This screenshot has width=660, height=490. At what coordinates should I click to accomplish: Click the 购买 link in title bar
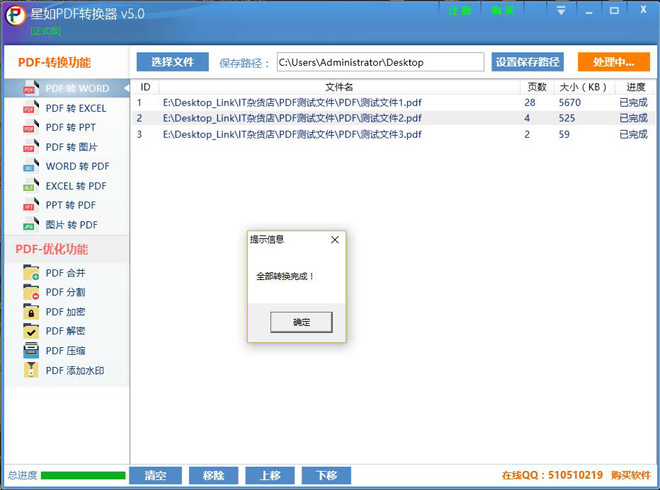pyautogui.click(x=503, y=11)
